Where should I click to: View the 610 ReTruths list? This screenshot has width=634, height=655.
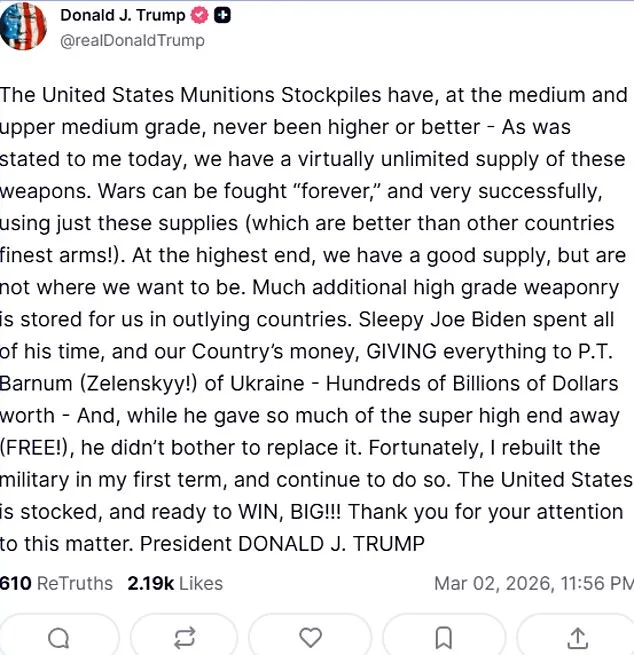click(x=56, y=583)
